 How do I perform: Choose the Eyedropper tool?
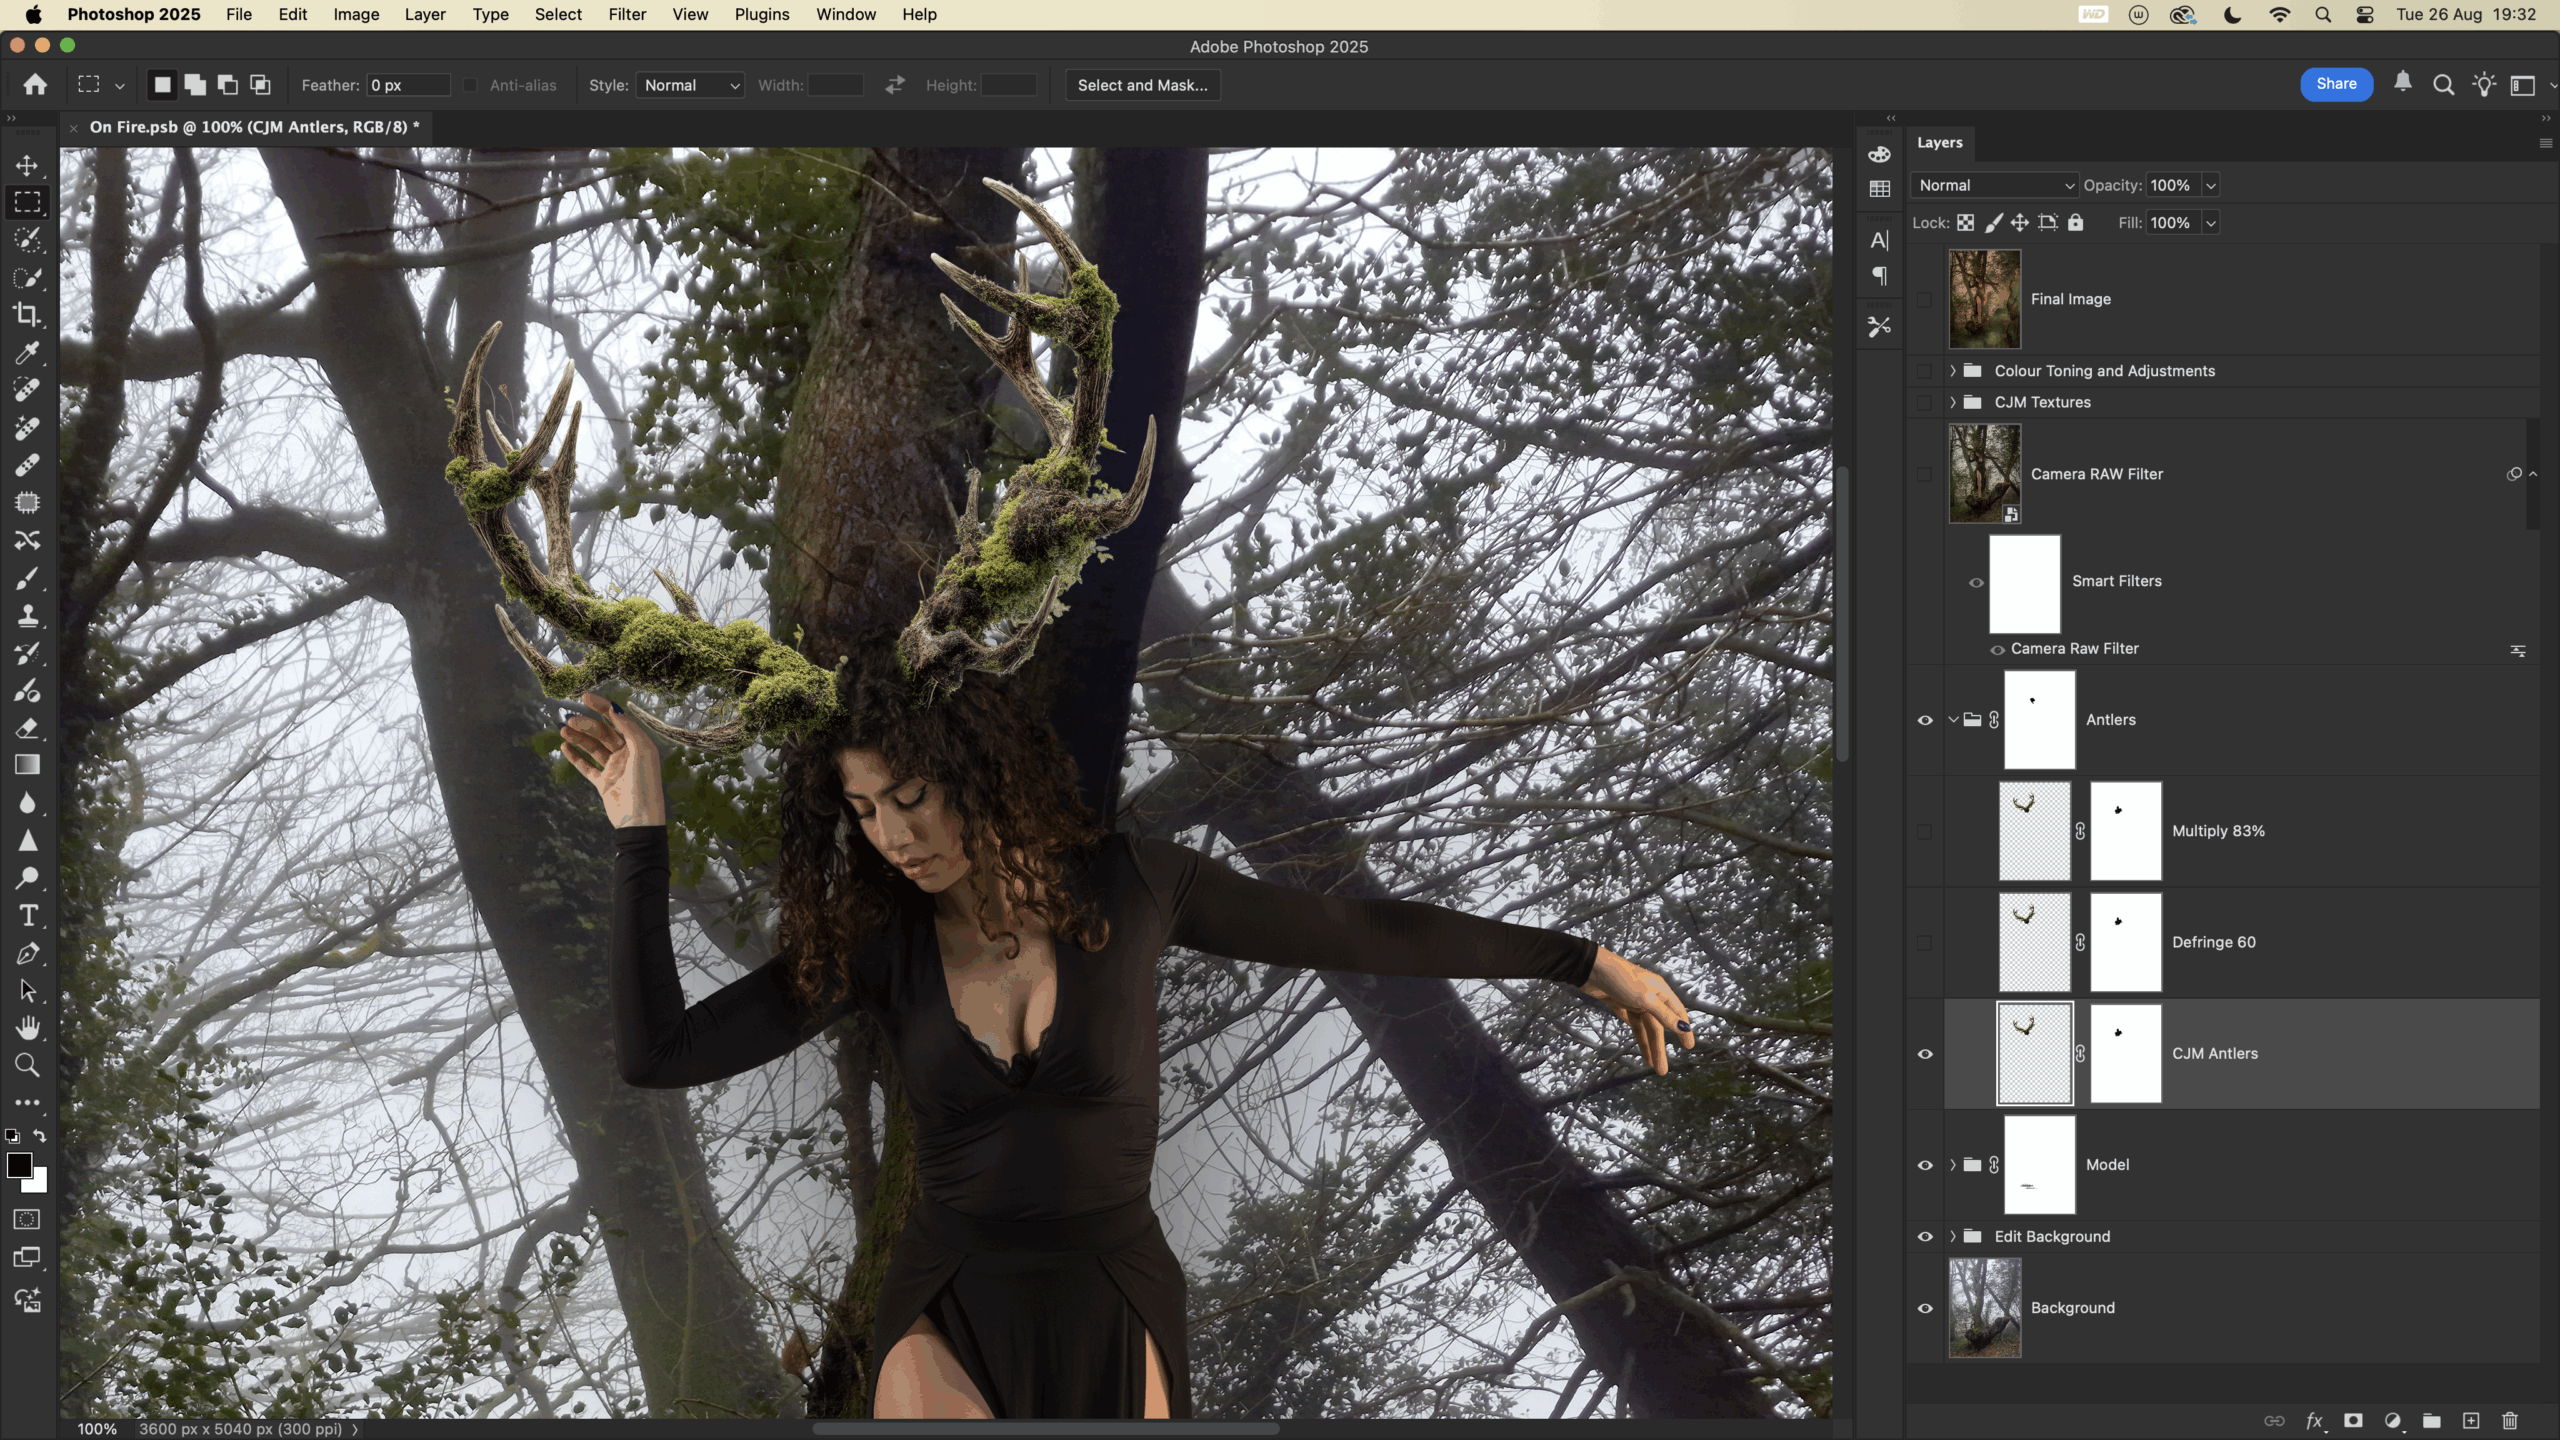click(27, 353)
